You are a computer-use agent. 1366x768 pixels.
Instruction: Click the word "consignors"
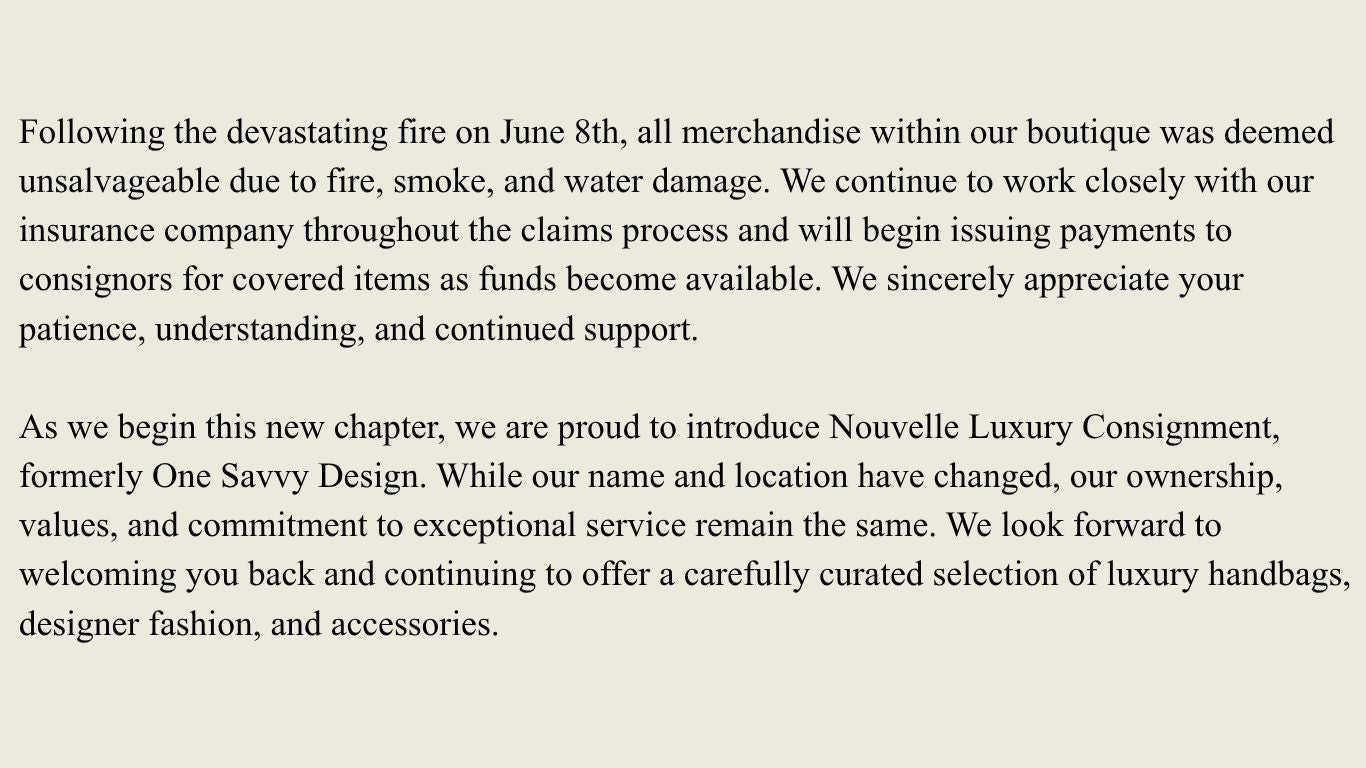pyautogui.click(x=95, y=280)
